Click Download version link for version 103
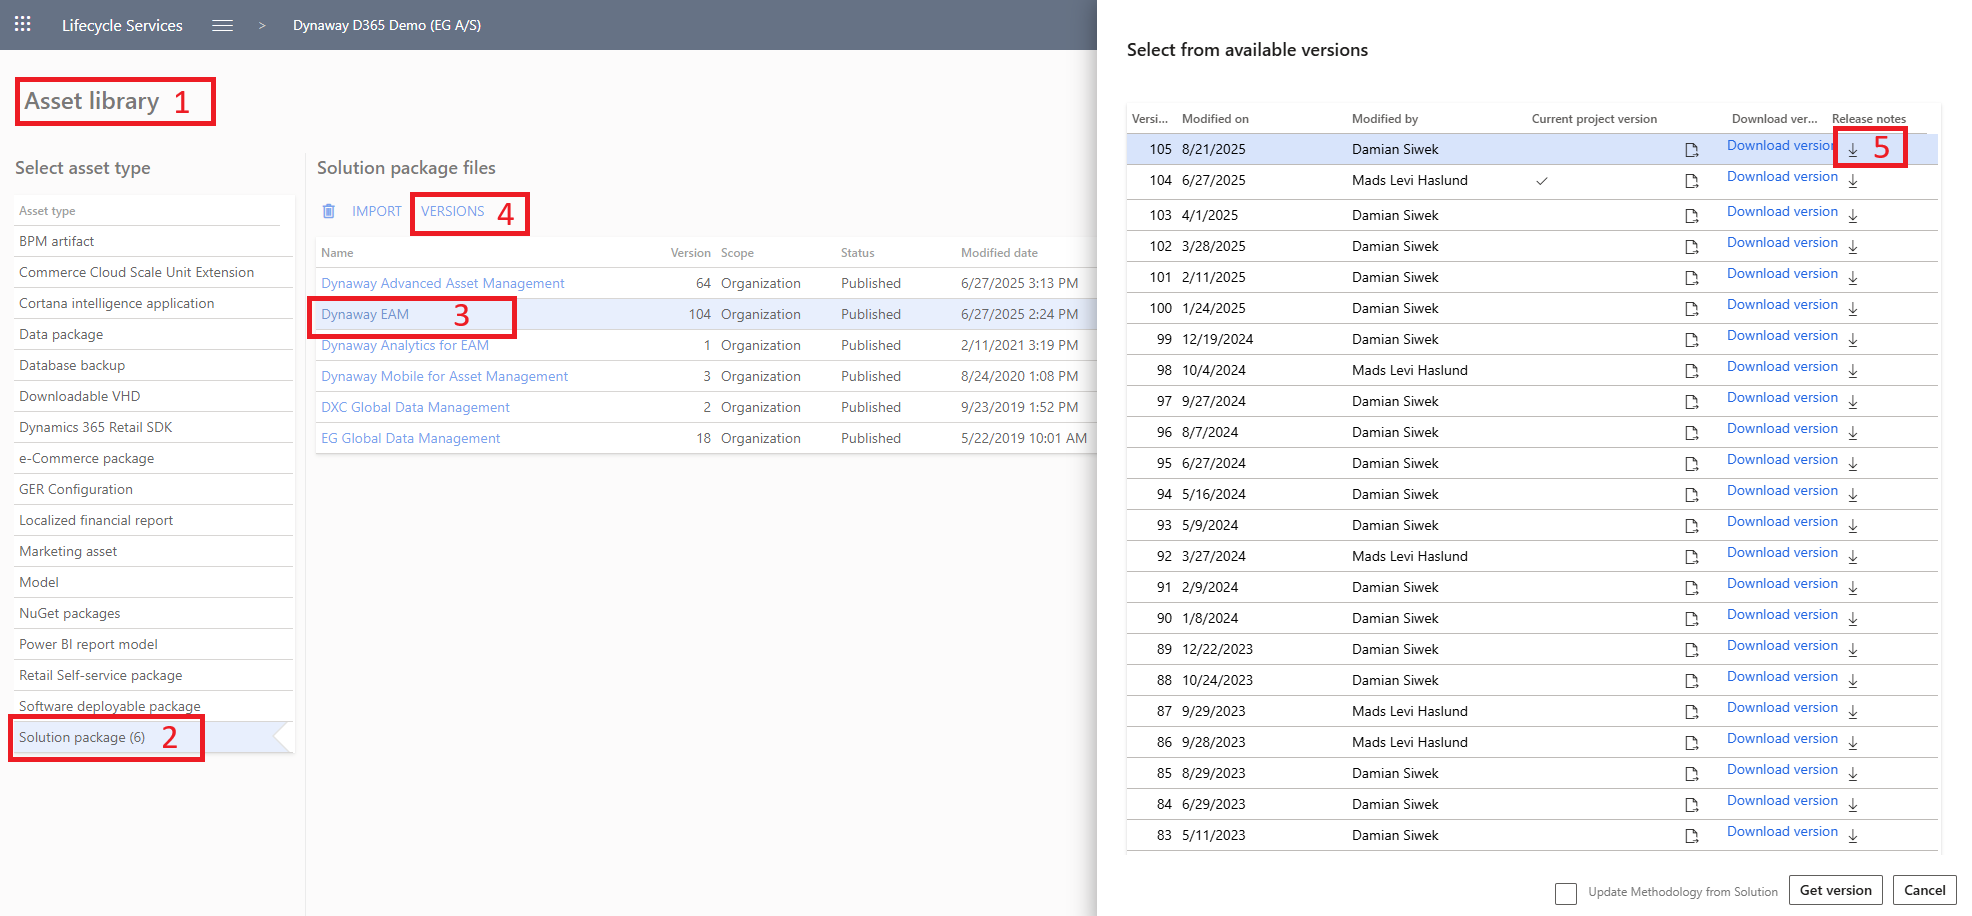 [x=1781, y=212]
